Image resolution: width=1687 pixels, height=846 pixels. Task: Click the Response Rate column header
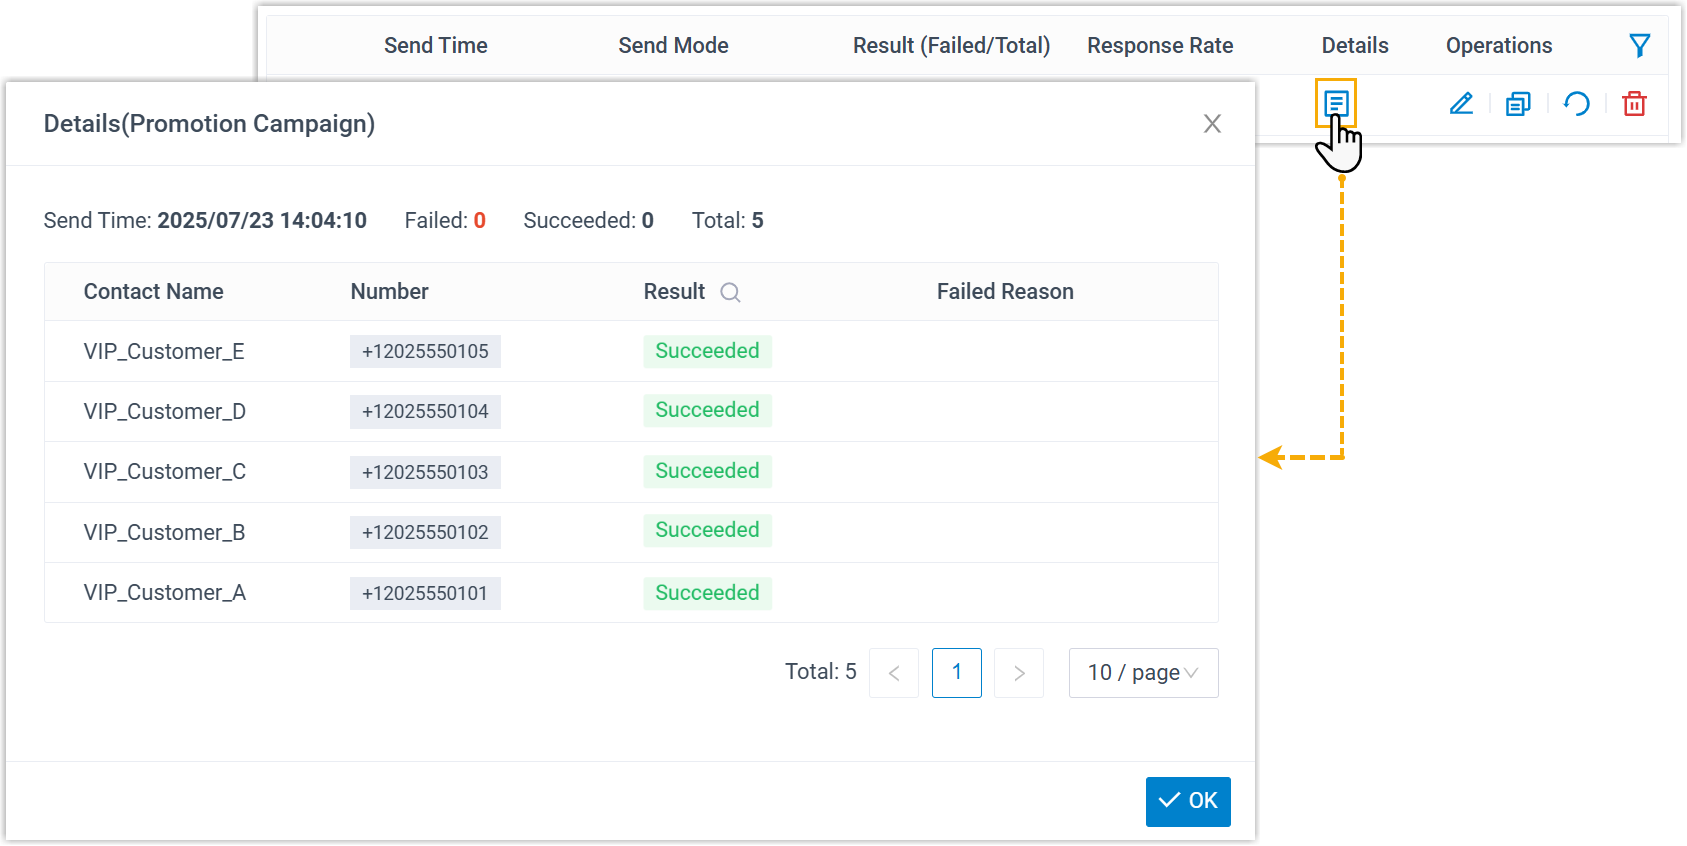[x=1160, y=46]
